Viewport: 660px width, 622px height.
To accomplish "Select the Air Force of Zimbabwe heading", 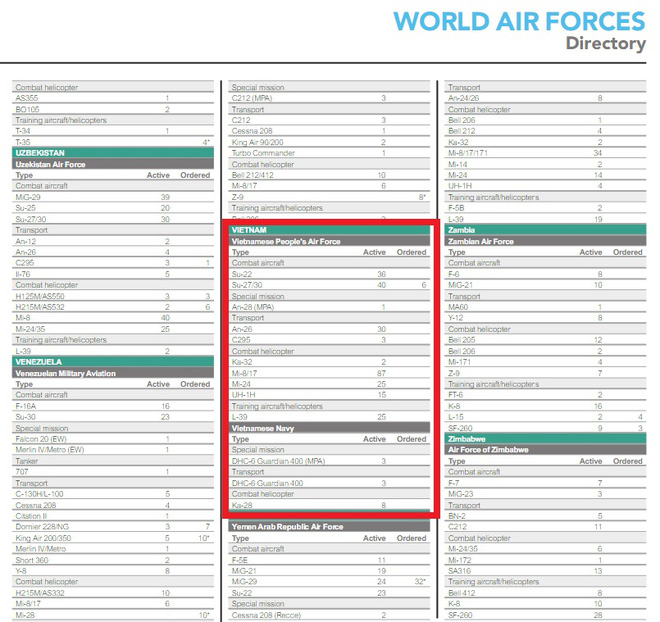I will pos(489,450).
